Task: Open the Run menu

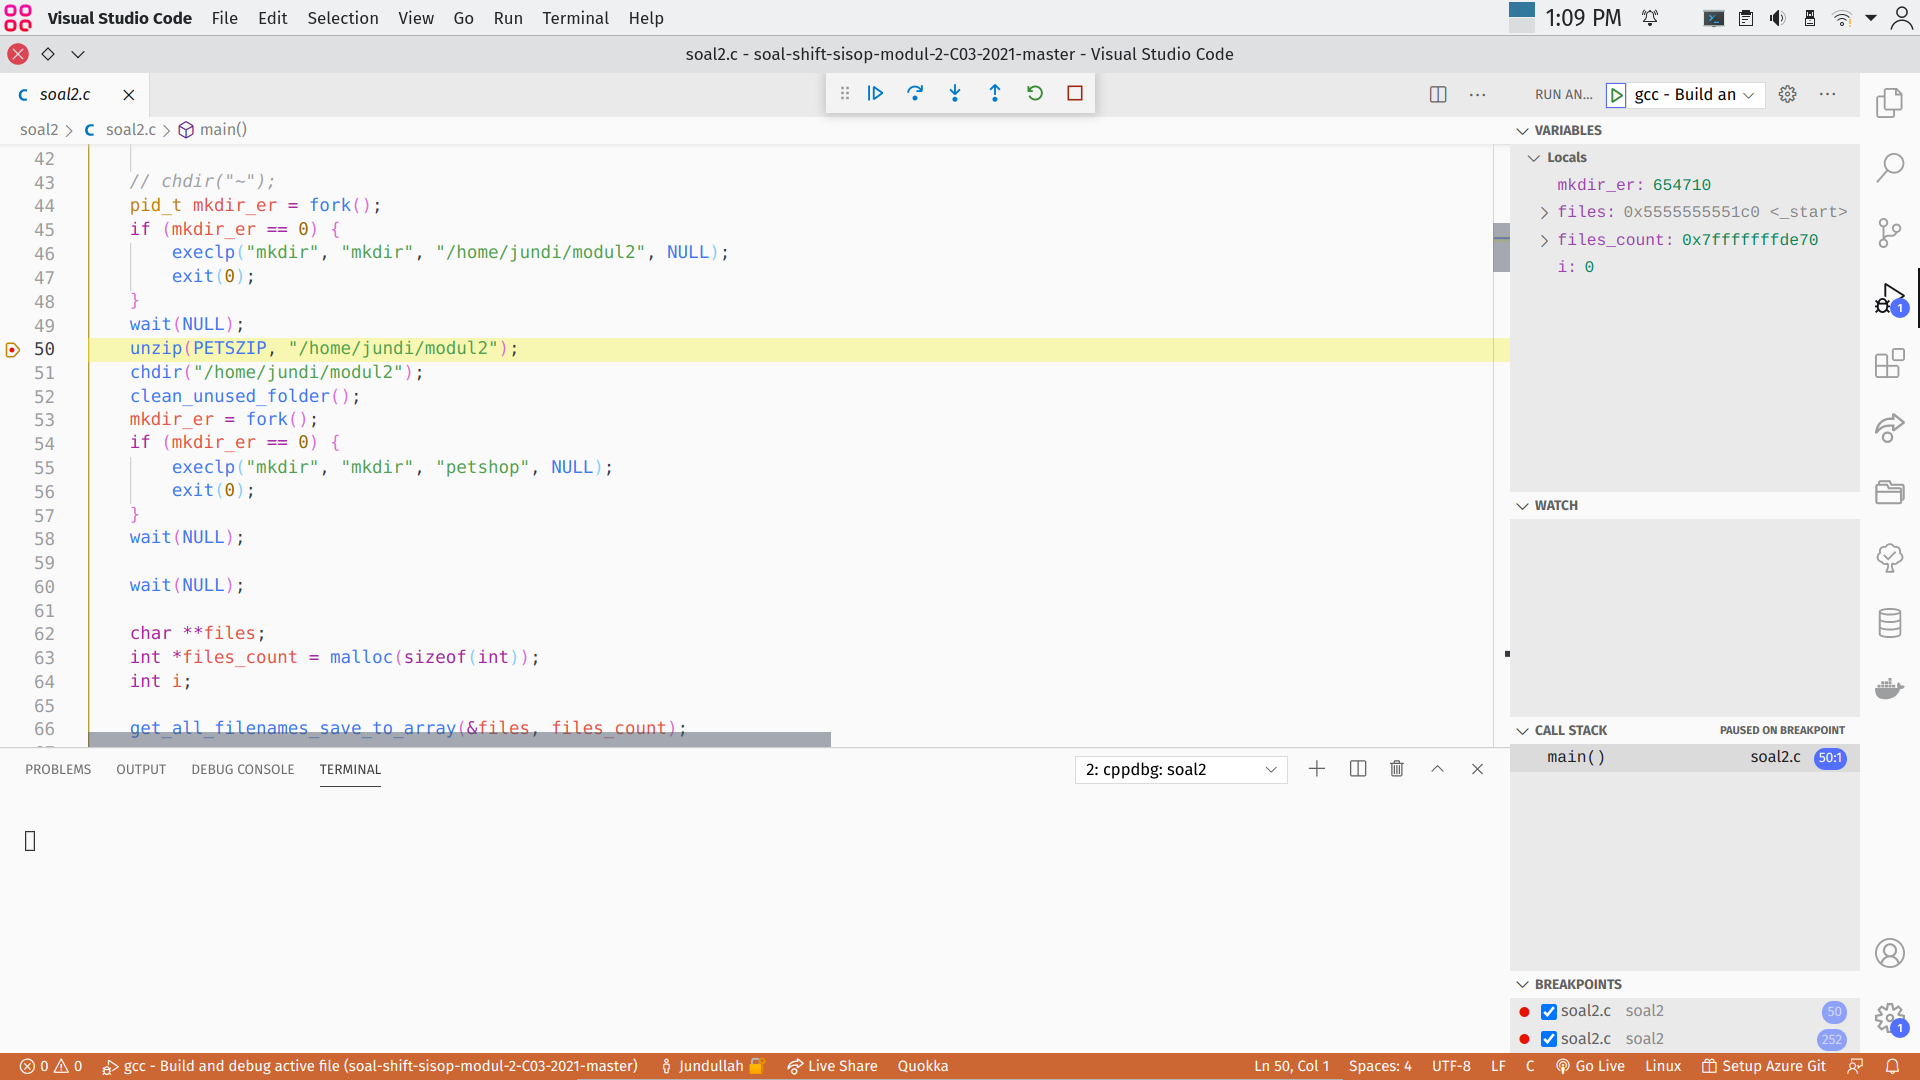Action: click(508, 18)
